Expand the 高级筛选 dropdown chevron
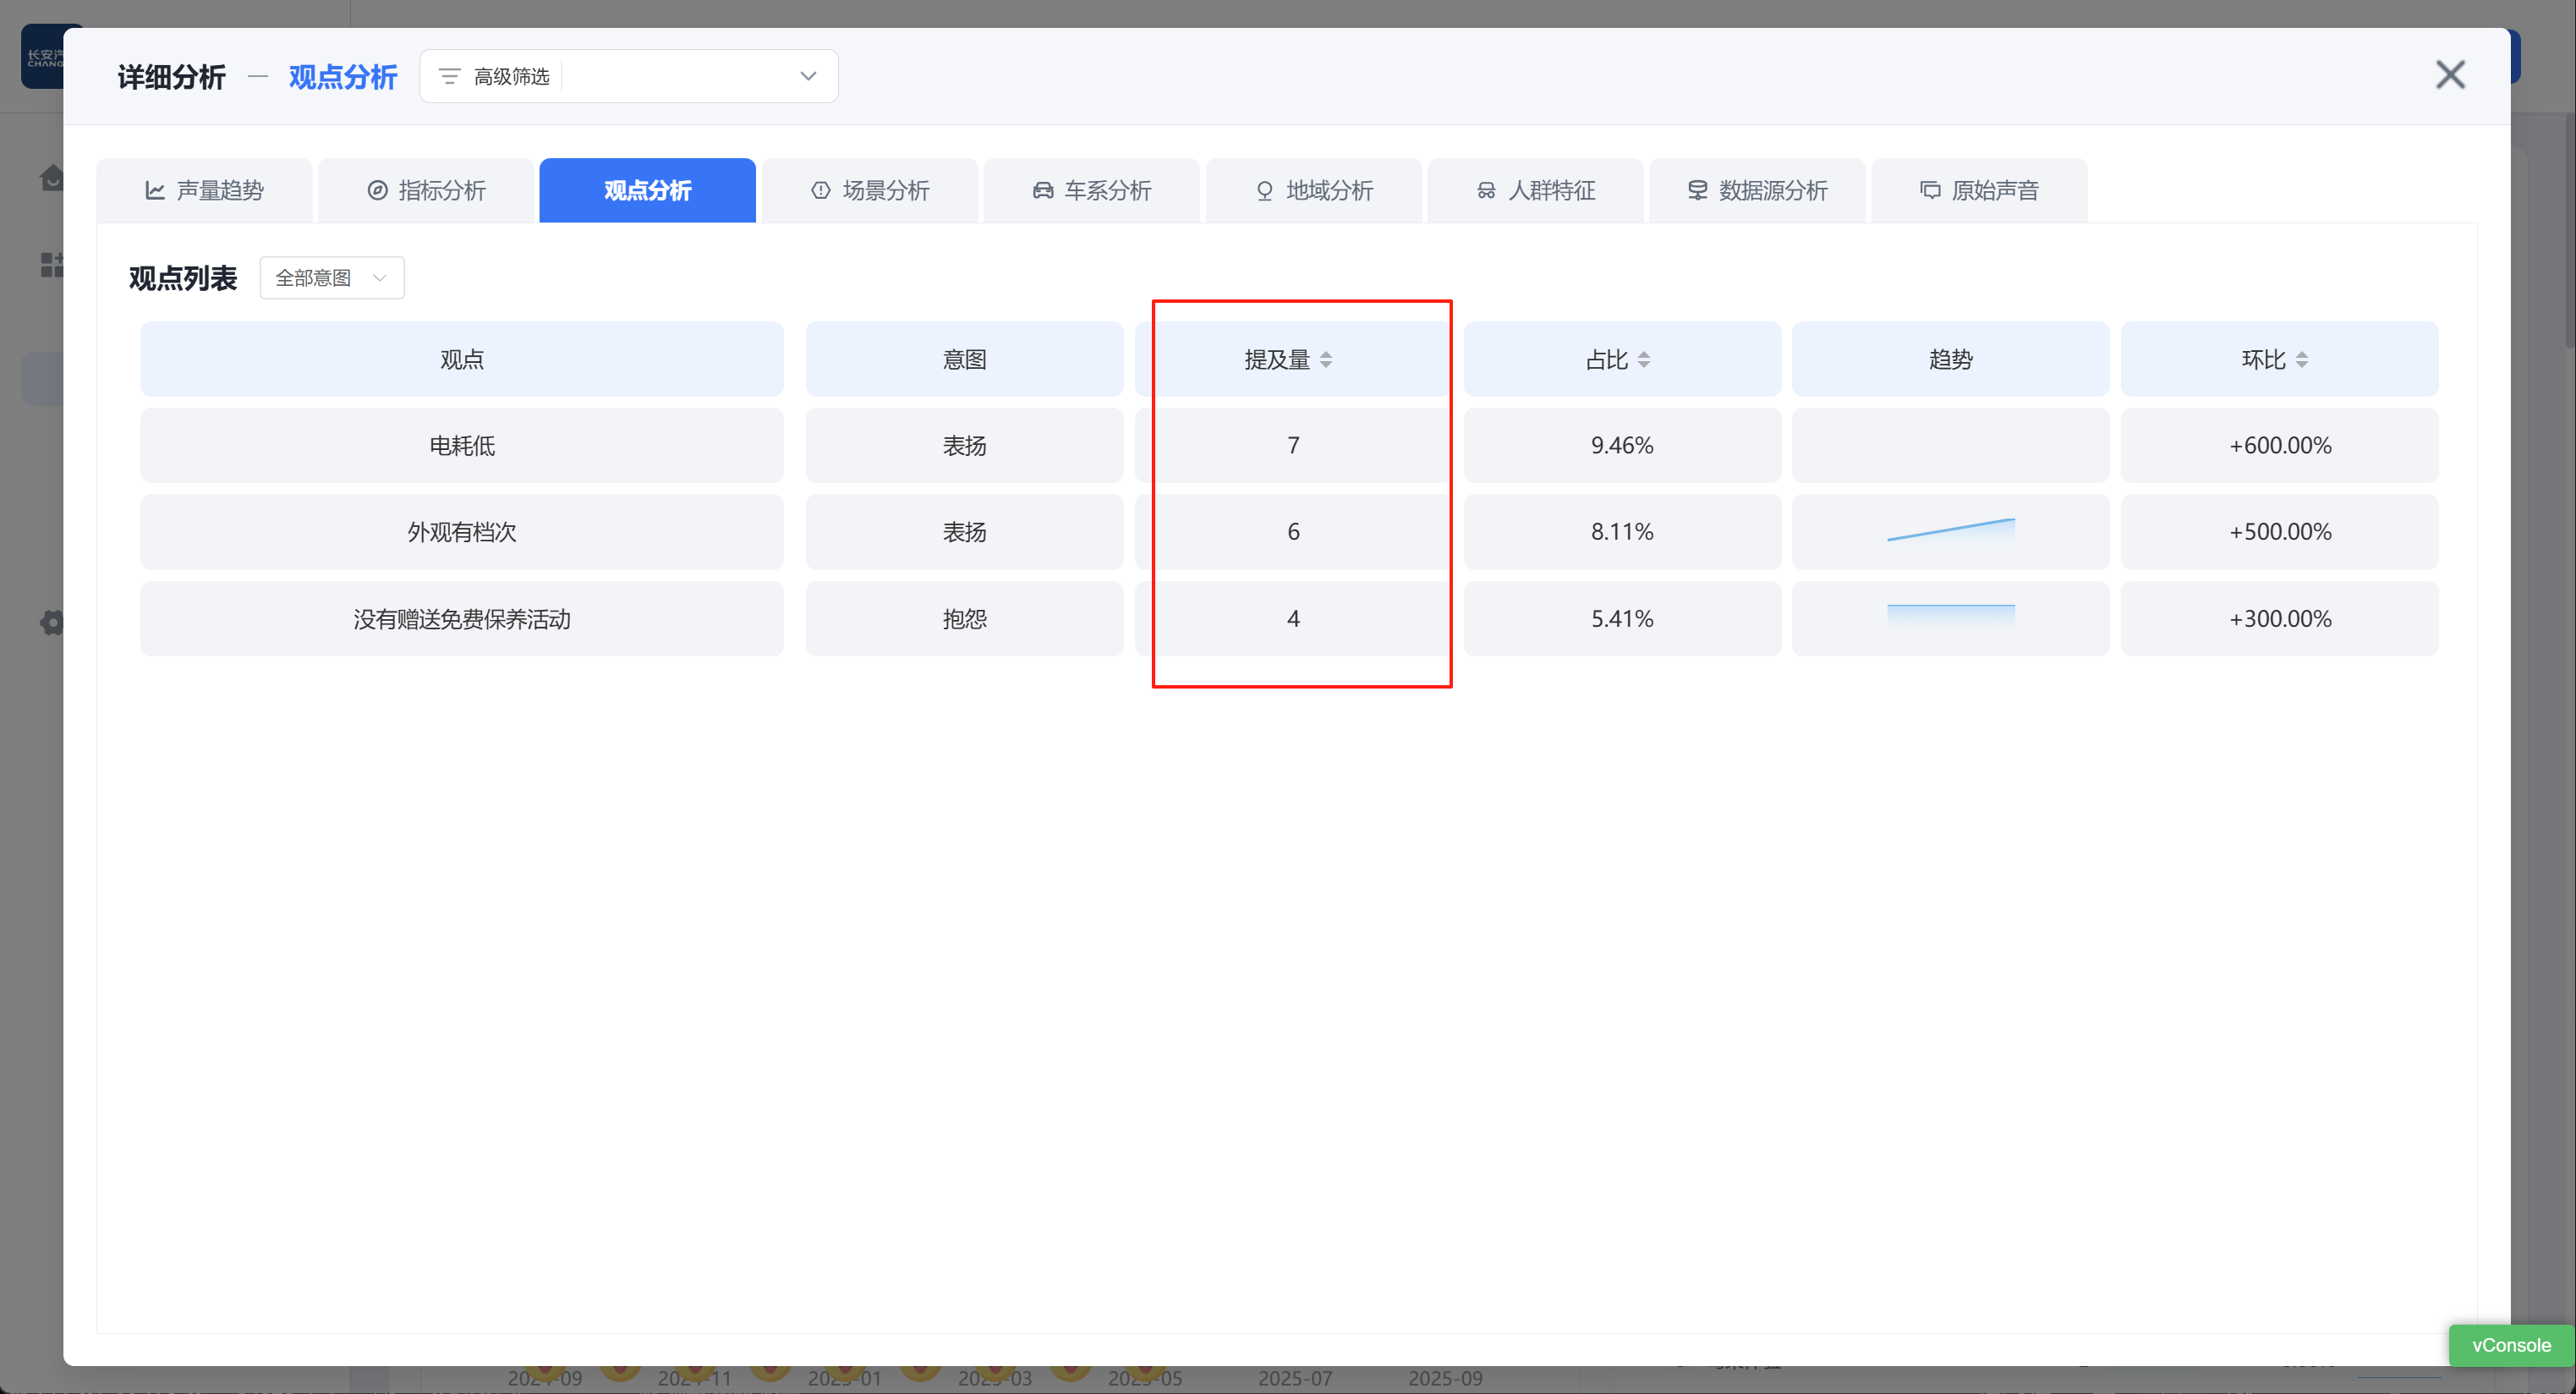The width and height of the screenshot is (2576, 1394). [808, 76]
